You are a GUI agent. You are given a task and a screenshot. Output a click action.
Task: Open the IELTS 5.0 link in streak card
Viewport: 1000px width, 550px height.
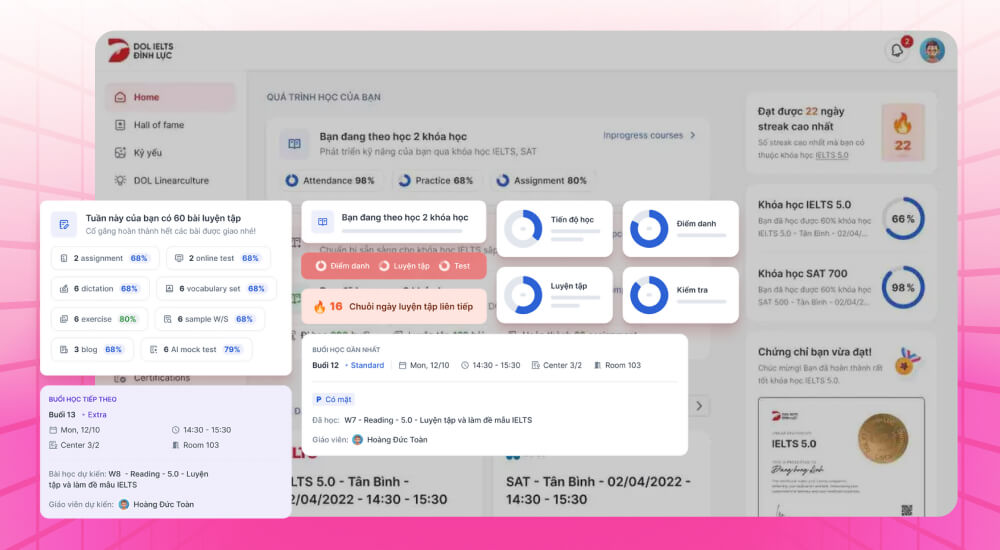point(831,155)
